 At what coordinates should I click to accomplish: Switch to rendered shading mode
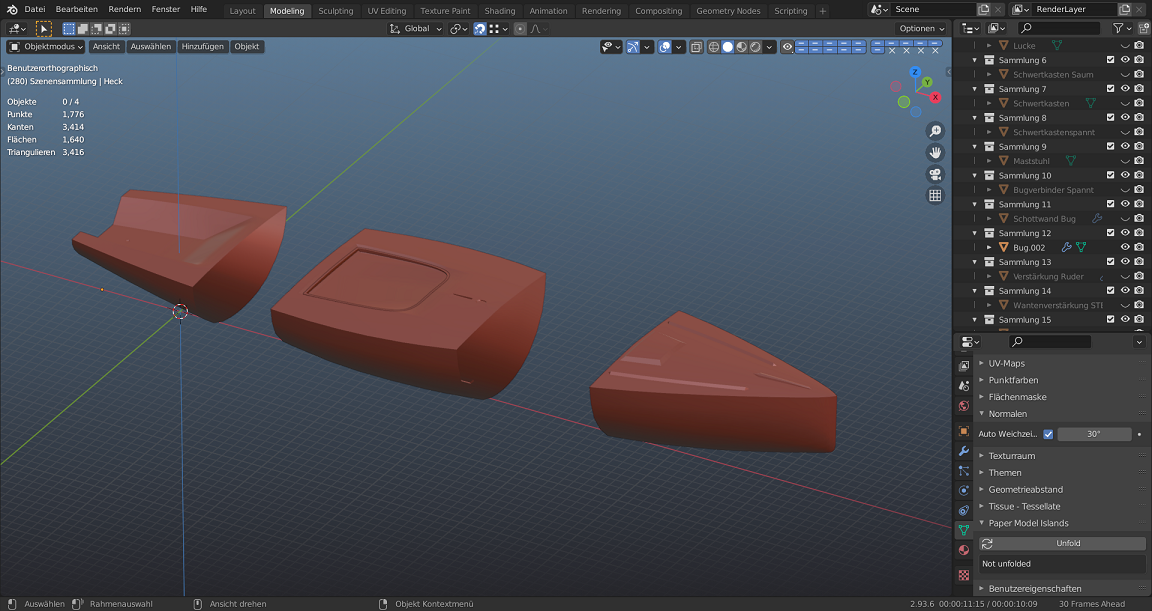(755, 47)
